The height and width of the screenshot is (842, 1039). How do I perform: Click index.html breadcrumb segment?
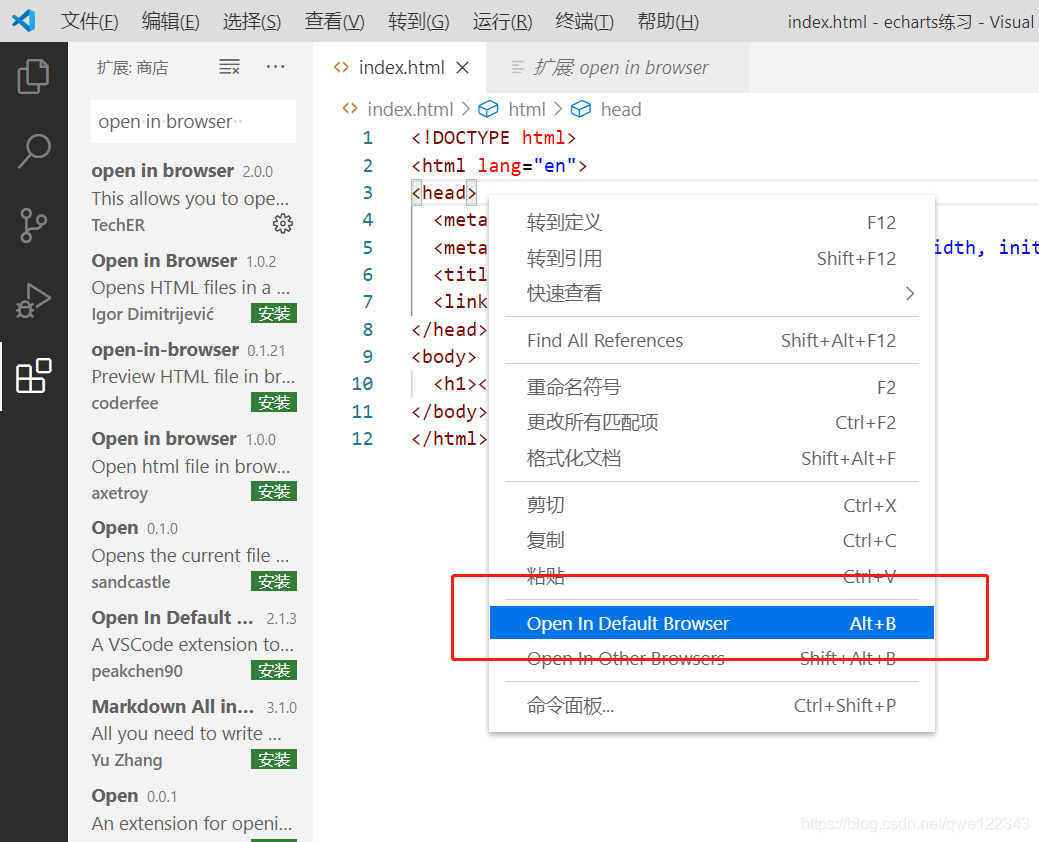[x=410, y=109]
